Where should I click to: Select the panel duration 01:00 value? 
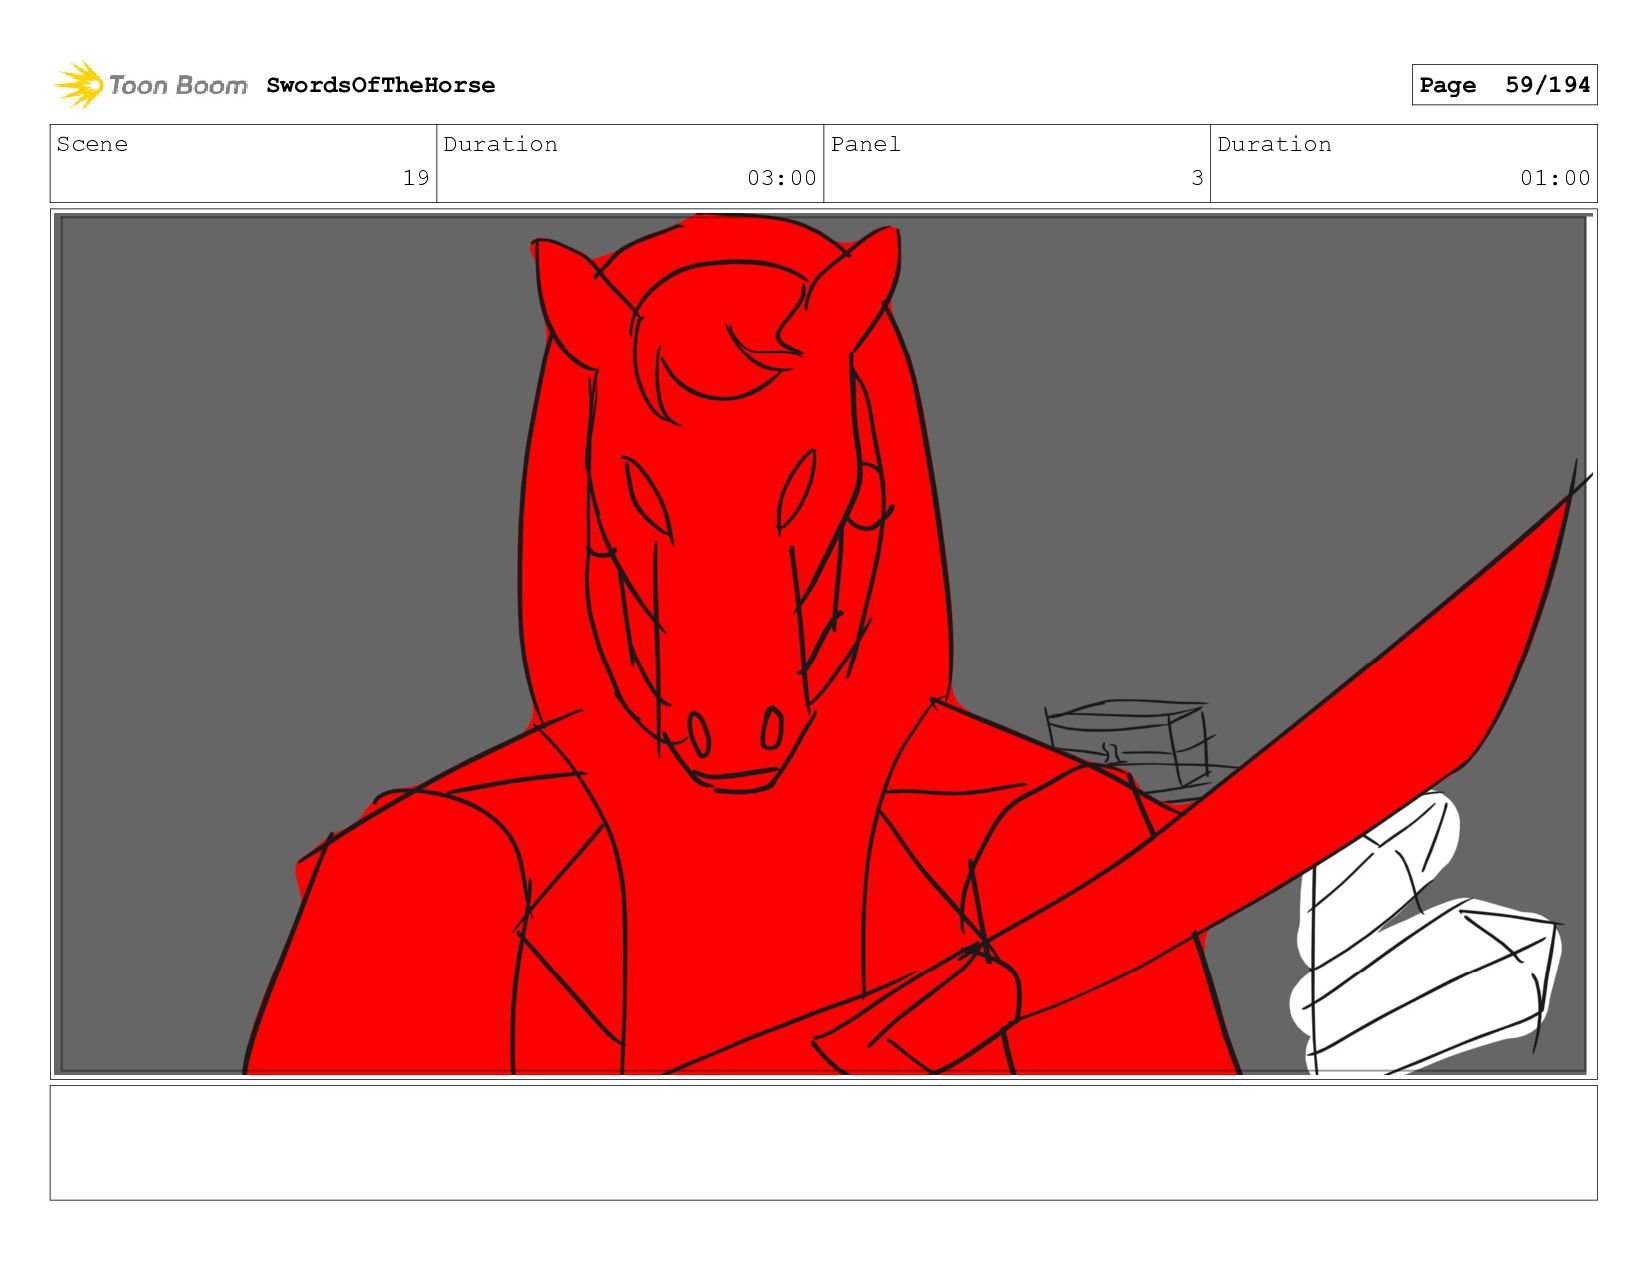click(1554, 178)
